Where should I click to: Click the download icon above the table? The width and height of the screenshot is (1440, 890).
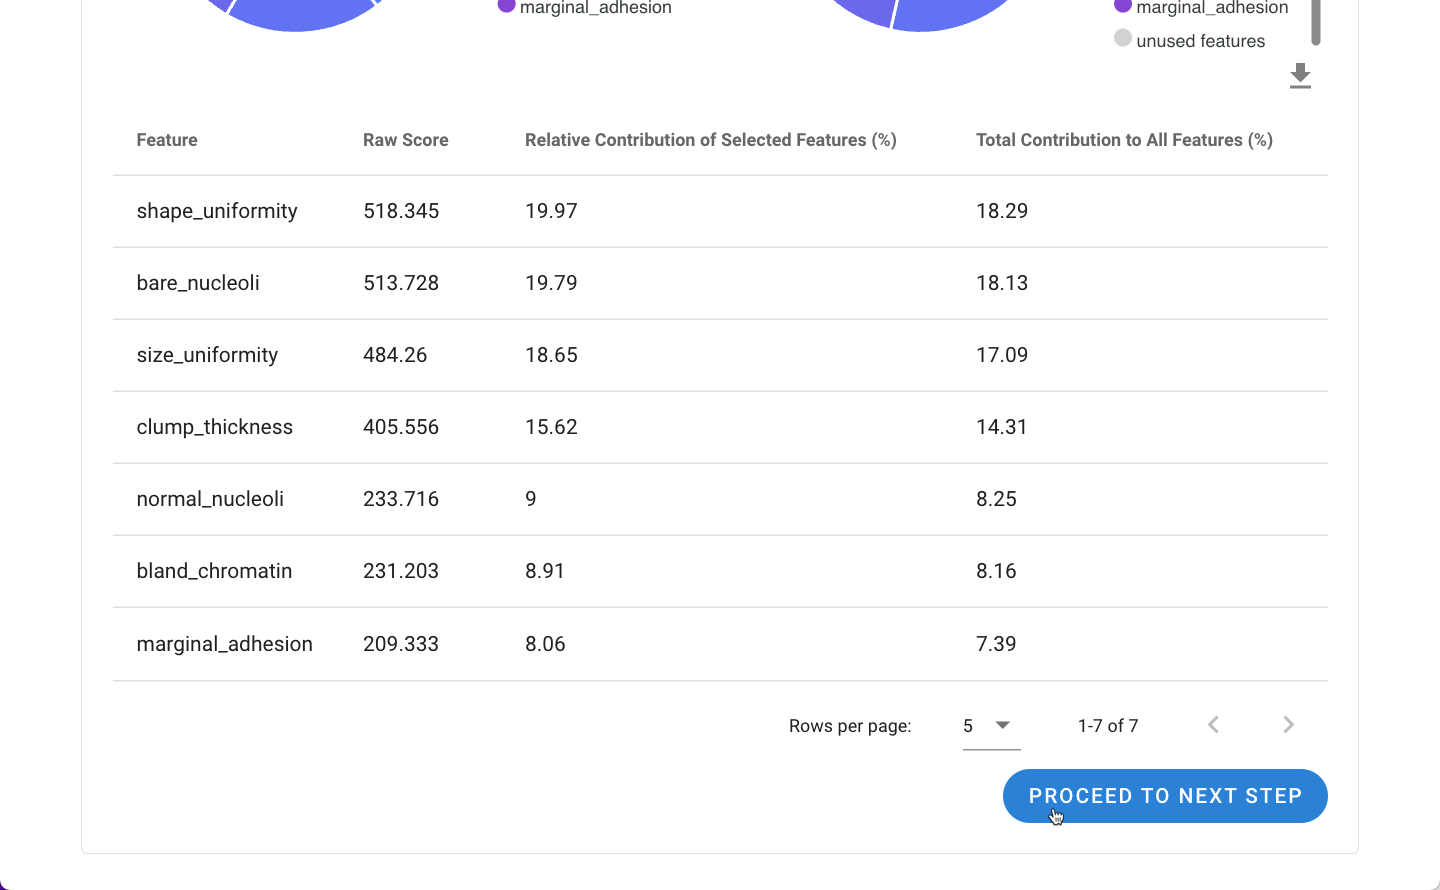tap(1300, 76)
